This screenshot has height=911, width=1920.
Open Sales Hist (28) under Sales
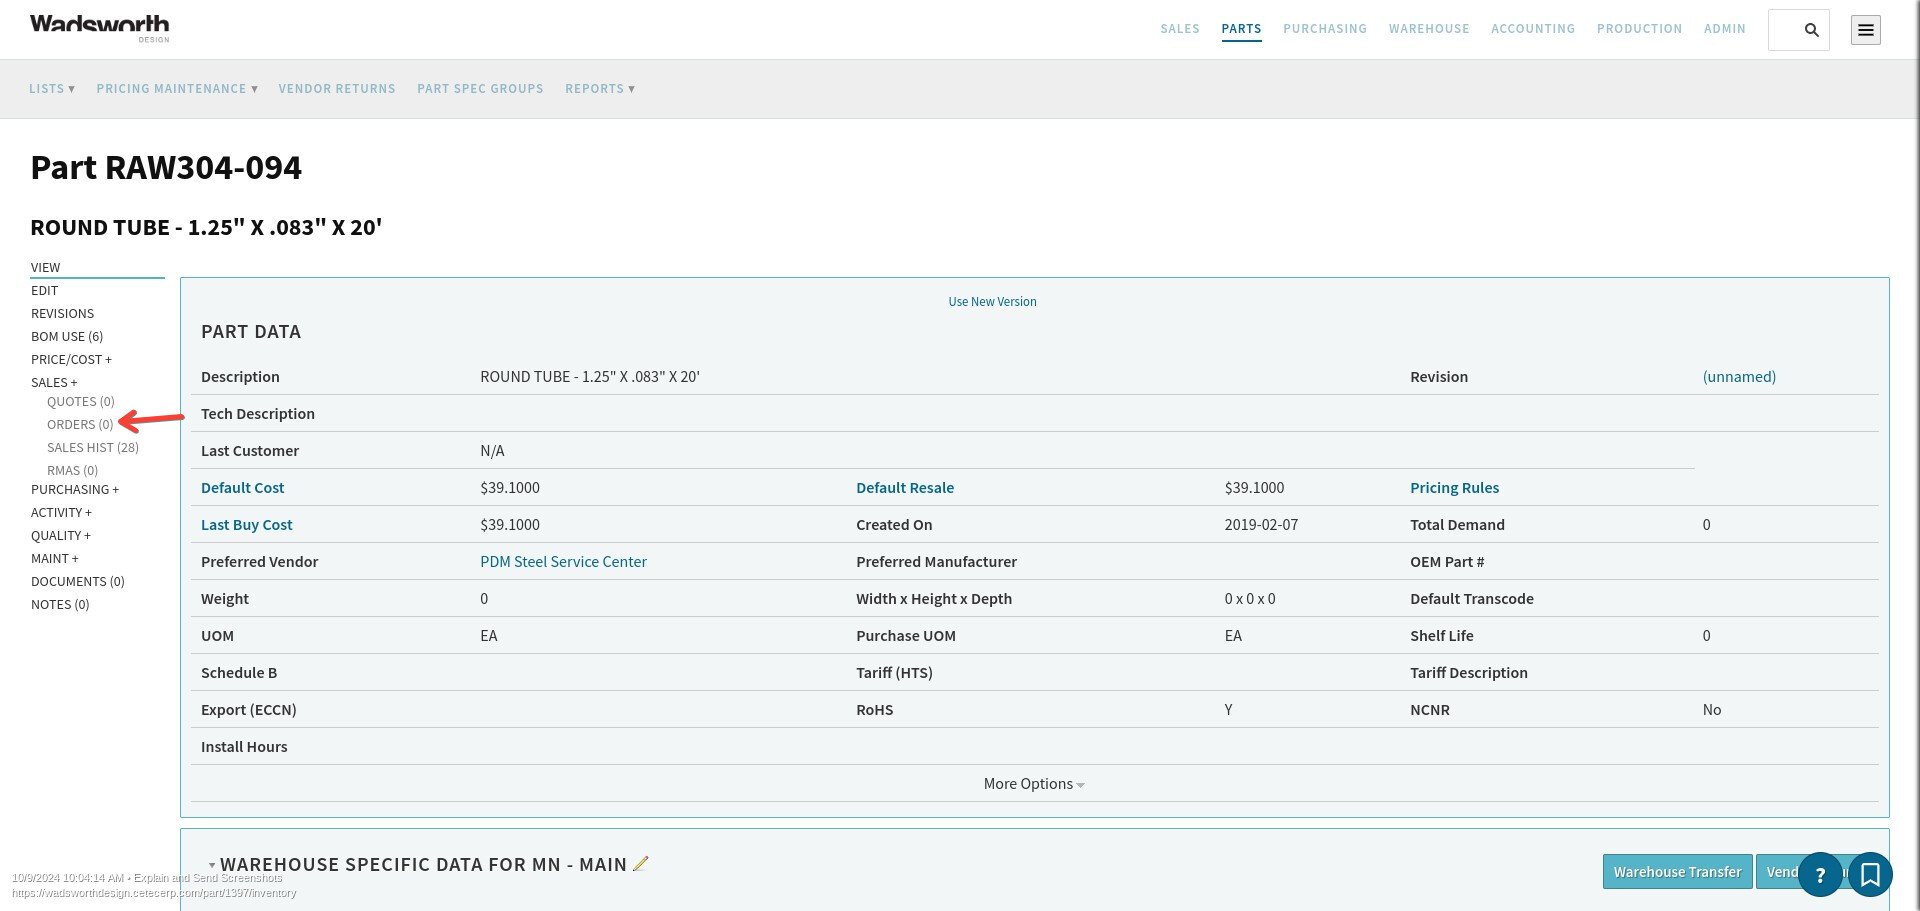[93, 447]
